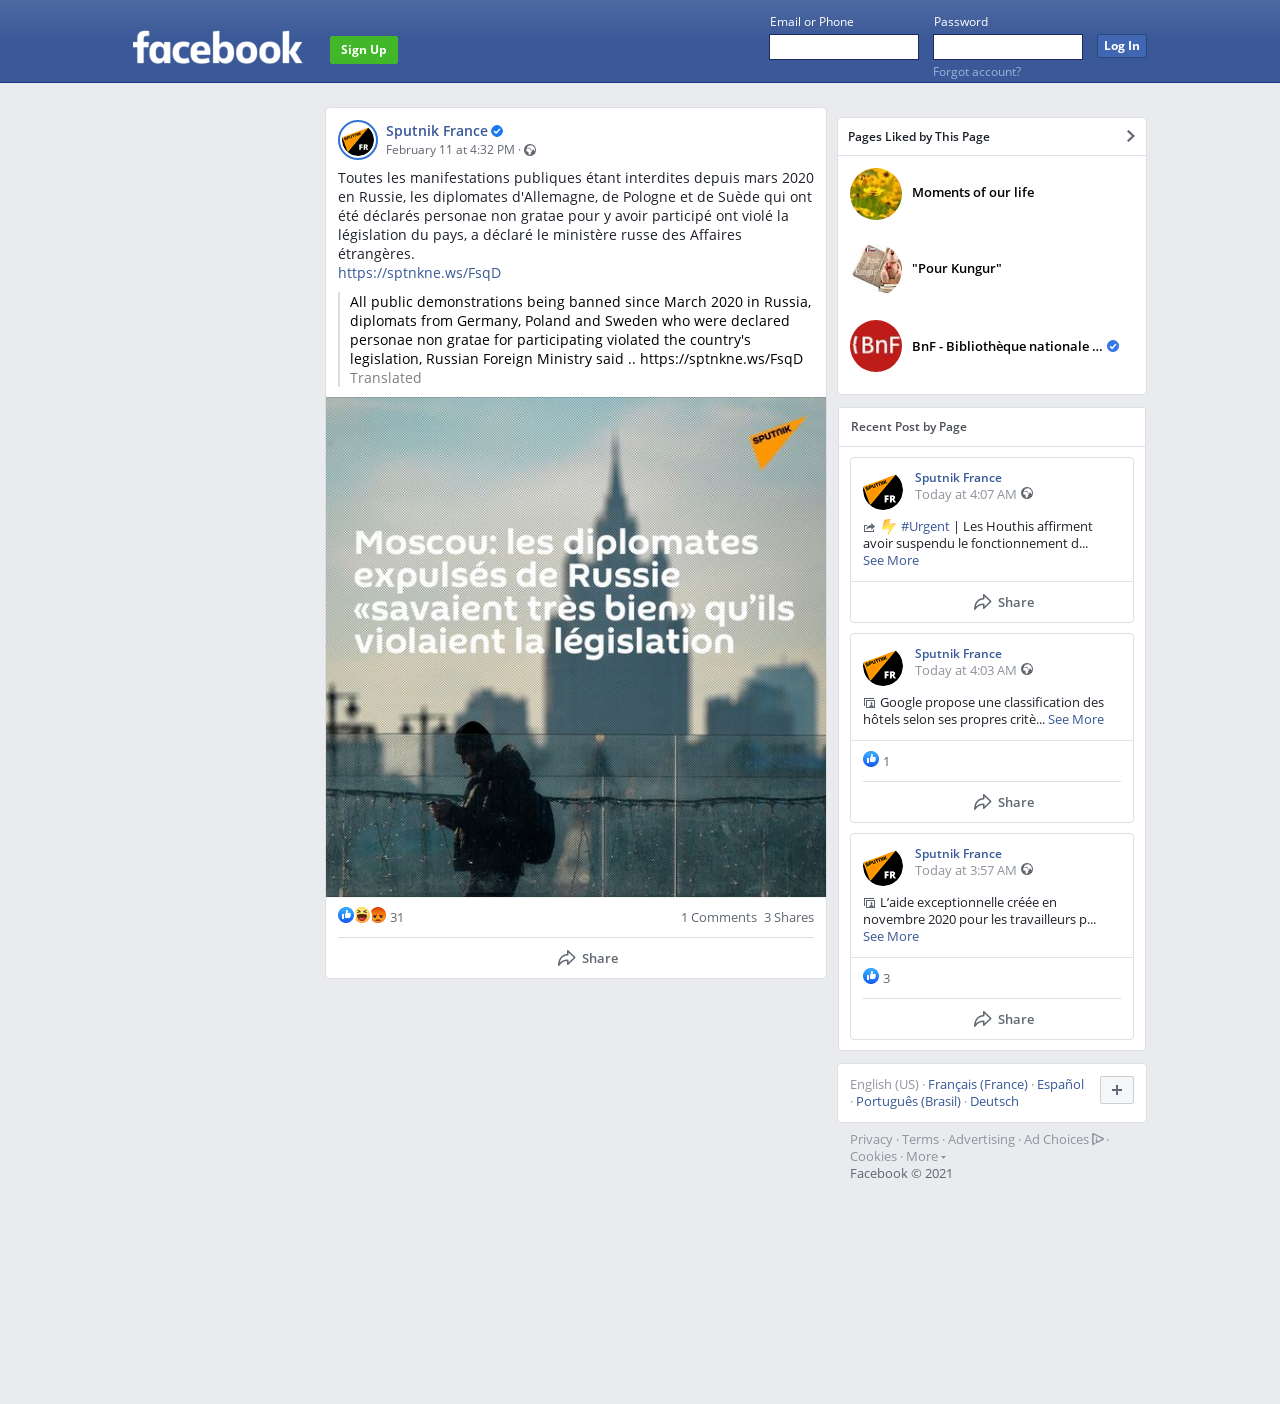Click like icon on Google hôtels post
Screen dimensions: 1280x1404
coord(871,759)
